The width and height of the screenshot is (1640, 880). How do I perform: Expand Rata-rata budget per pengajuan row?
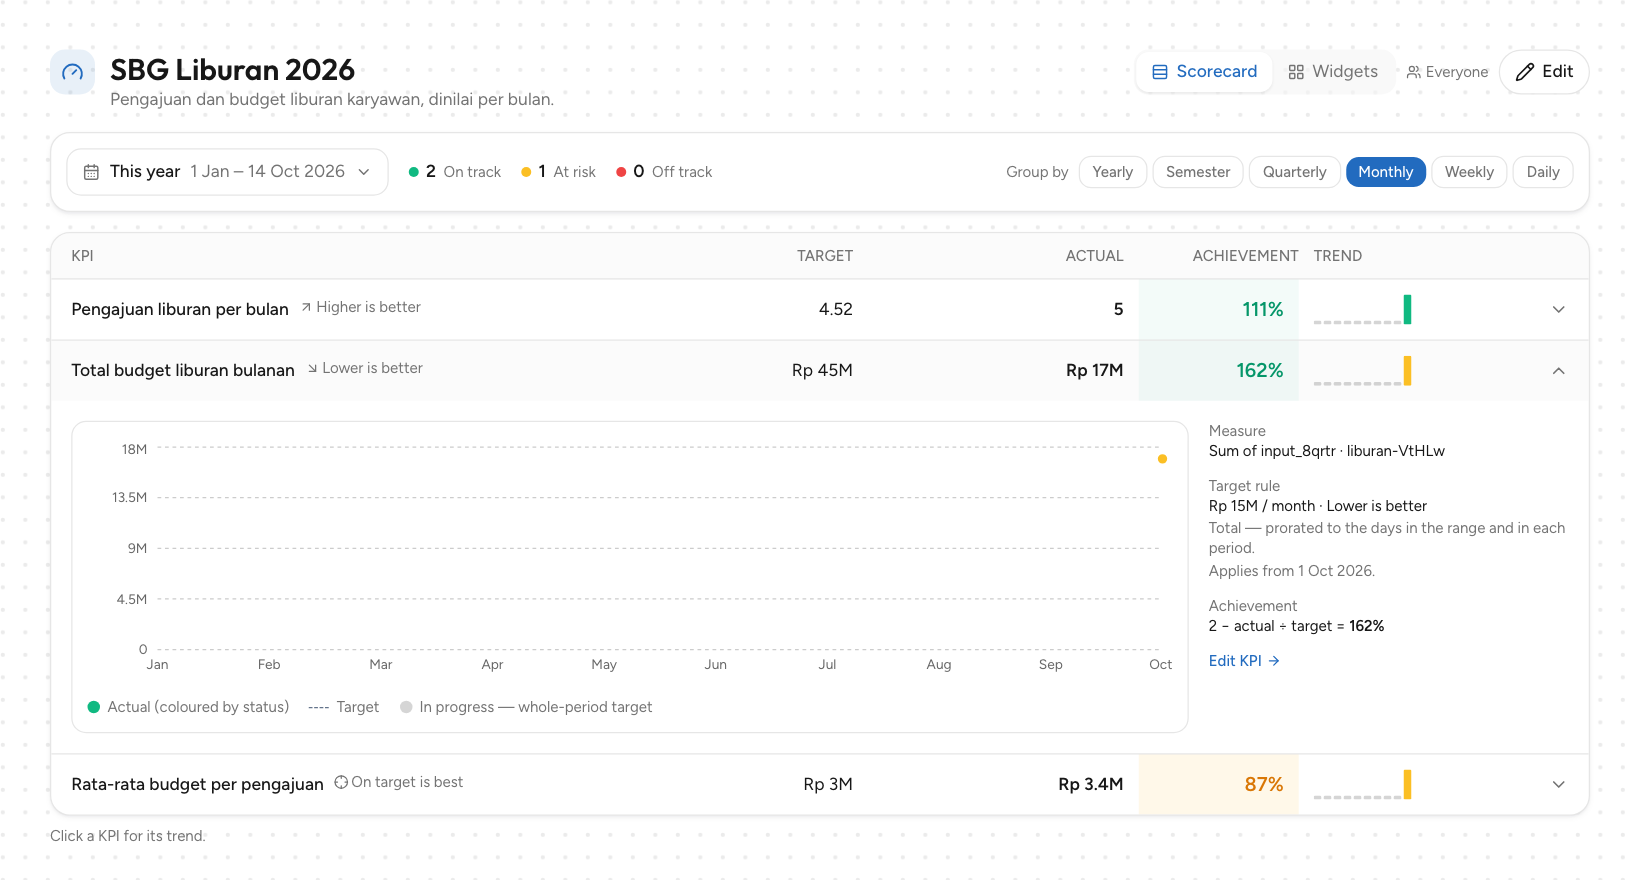coord(1558,784)
